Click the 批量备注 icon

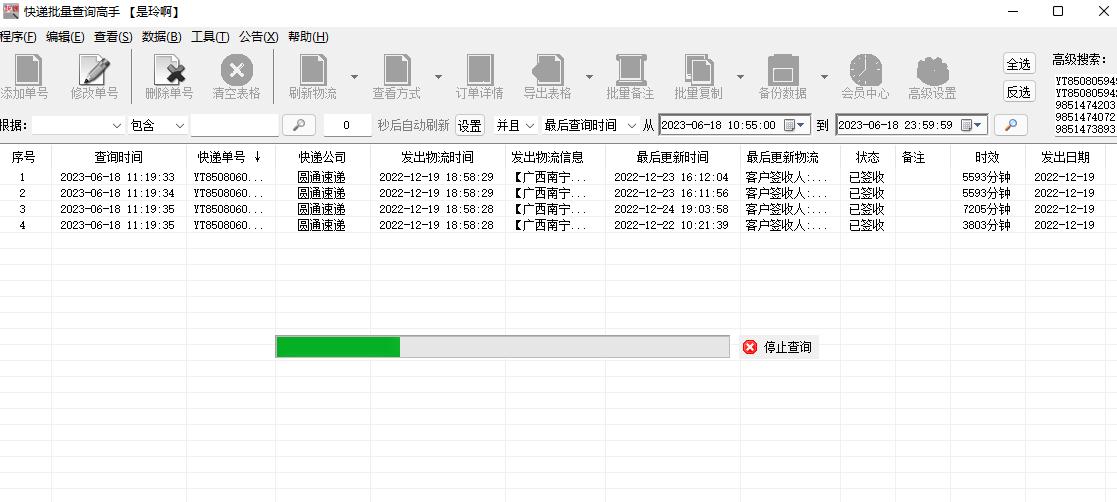point(630,70)
